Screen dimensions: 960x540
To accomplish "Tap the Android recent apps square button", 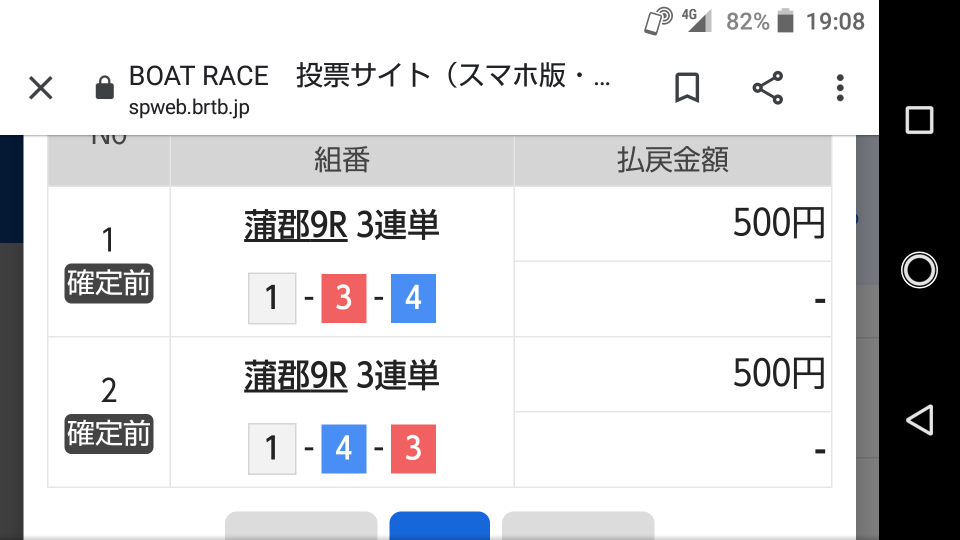I will click(919, 120).
